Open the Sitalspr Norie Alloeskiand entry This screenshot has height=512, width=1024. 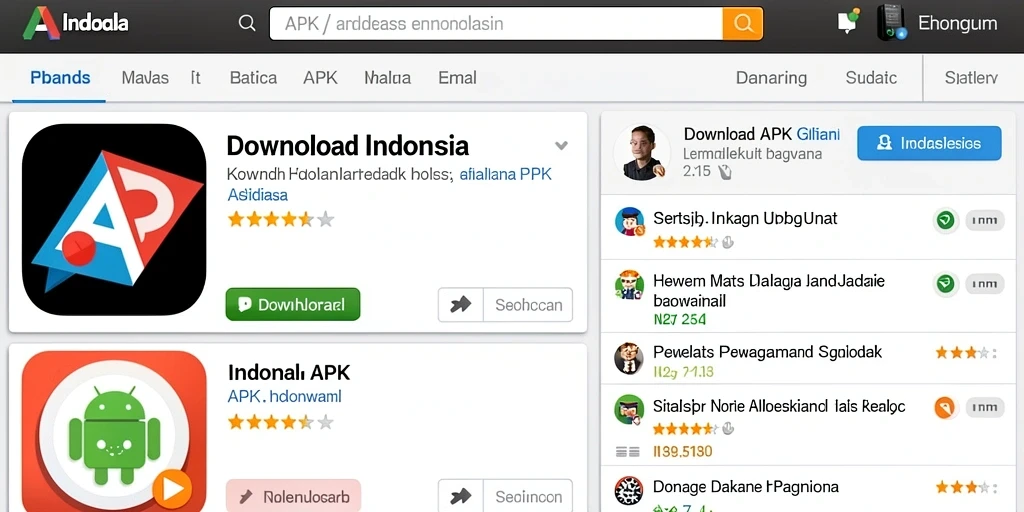(779, 406)
